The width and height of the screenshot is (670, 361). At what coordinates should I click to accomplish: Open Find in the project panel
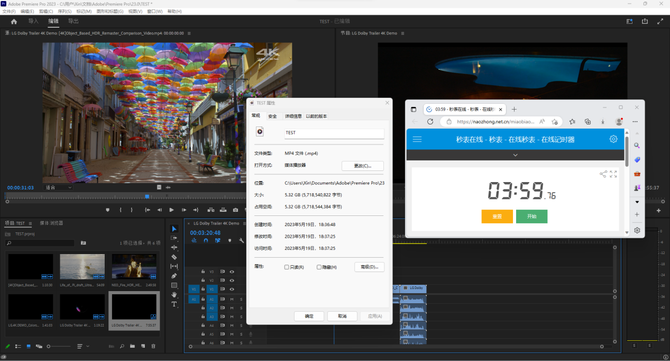click(x=122, y=346)
